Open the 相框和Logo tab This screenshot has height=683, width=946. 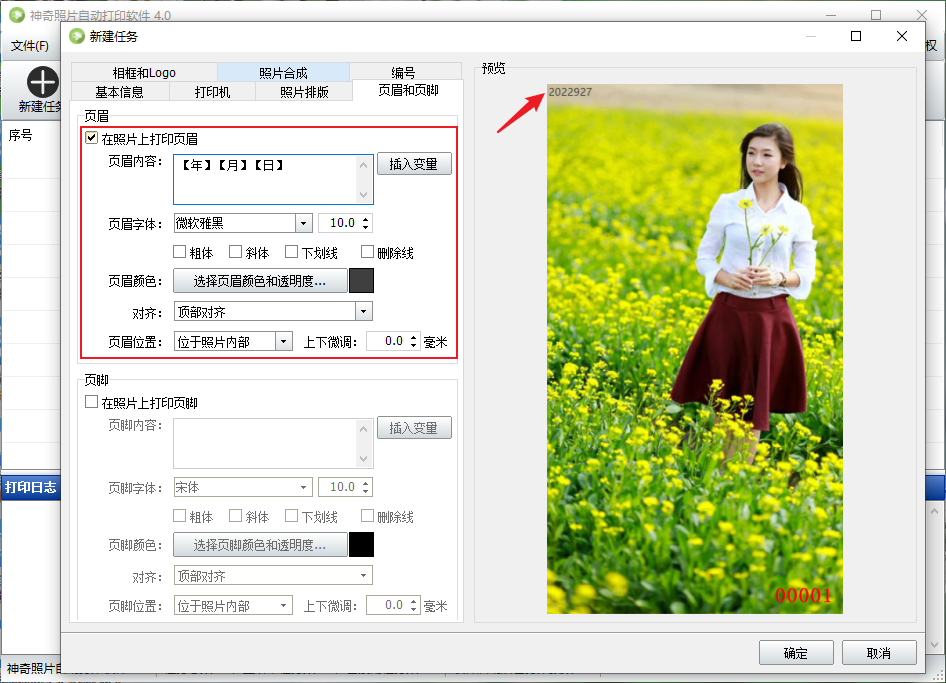144,72
